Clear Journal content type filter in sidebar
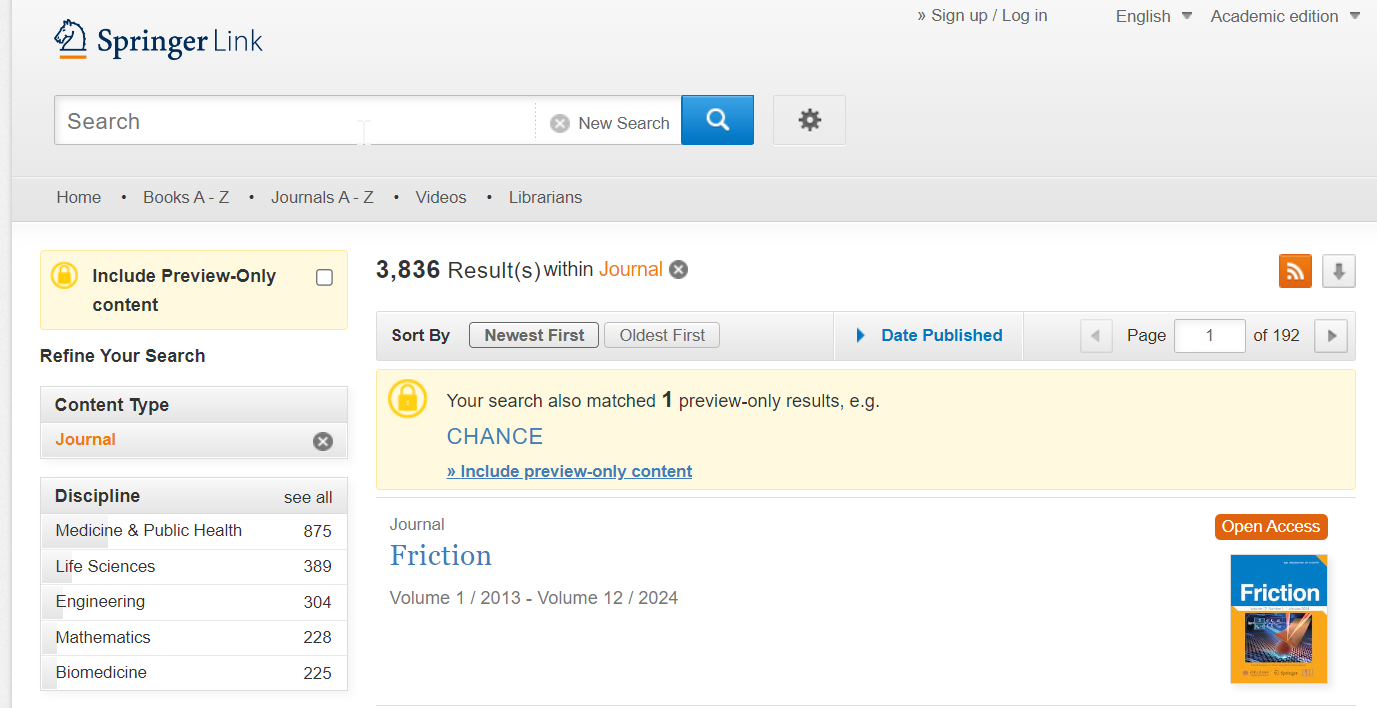Viewport: 1377px width, 708px height. point(322,441)
